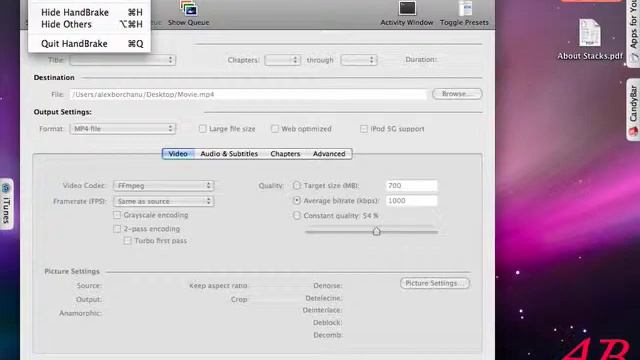Screen dimensions: 640x360
Task: Enable the Large file size checkbox
Action: point(202,129)
